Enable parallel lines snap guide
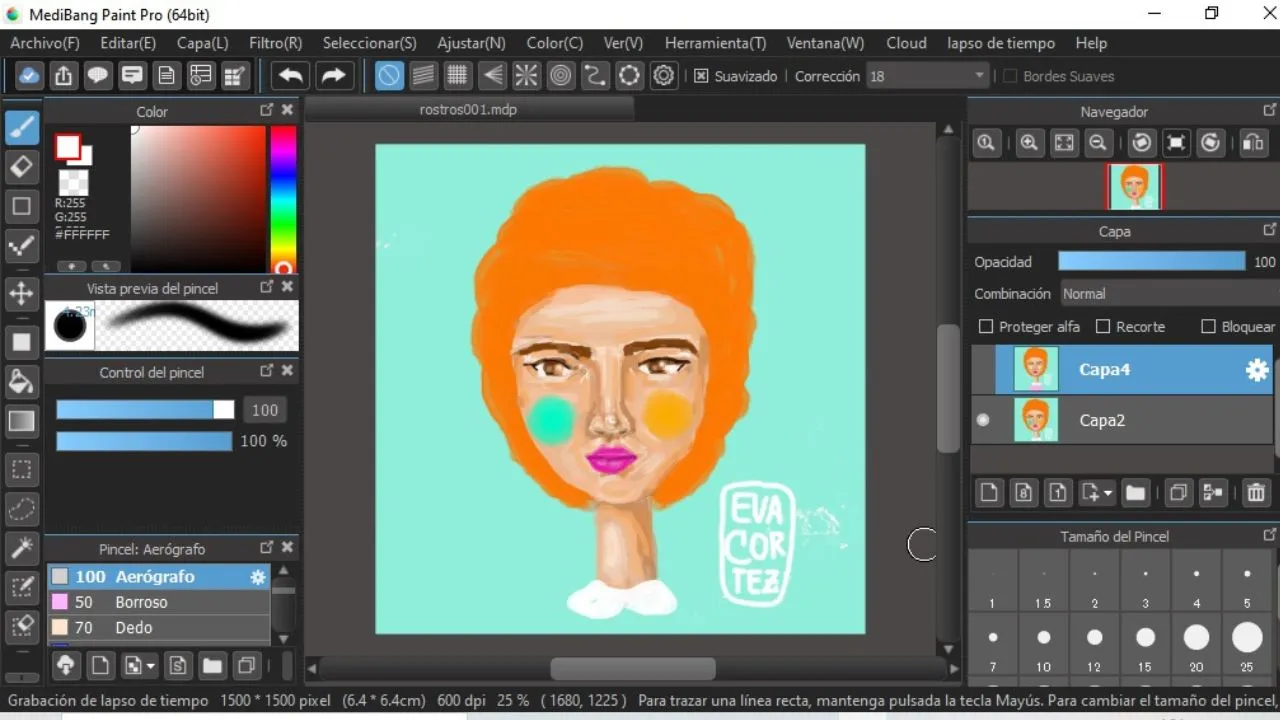 click(x=423, y=76)
